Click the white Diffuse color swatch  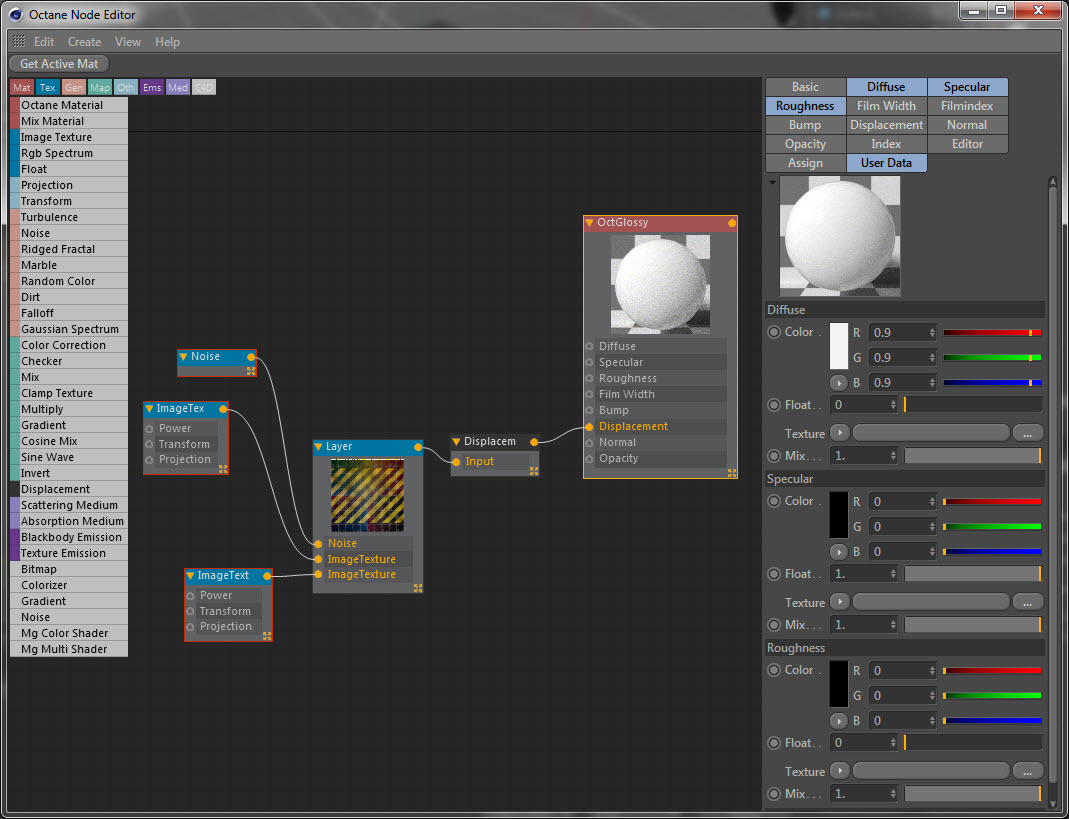(x=839, y=346)
